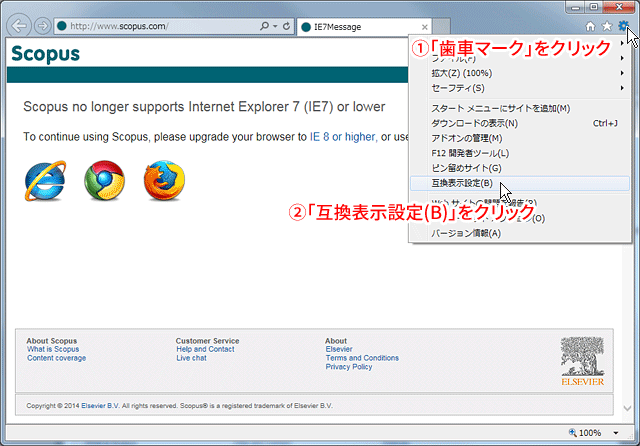Click the About Scopus footer heading

coord(52,341)
